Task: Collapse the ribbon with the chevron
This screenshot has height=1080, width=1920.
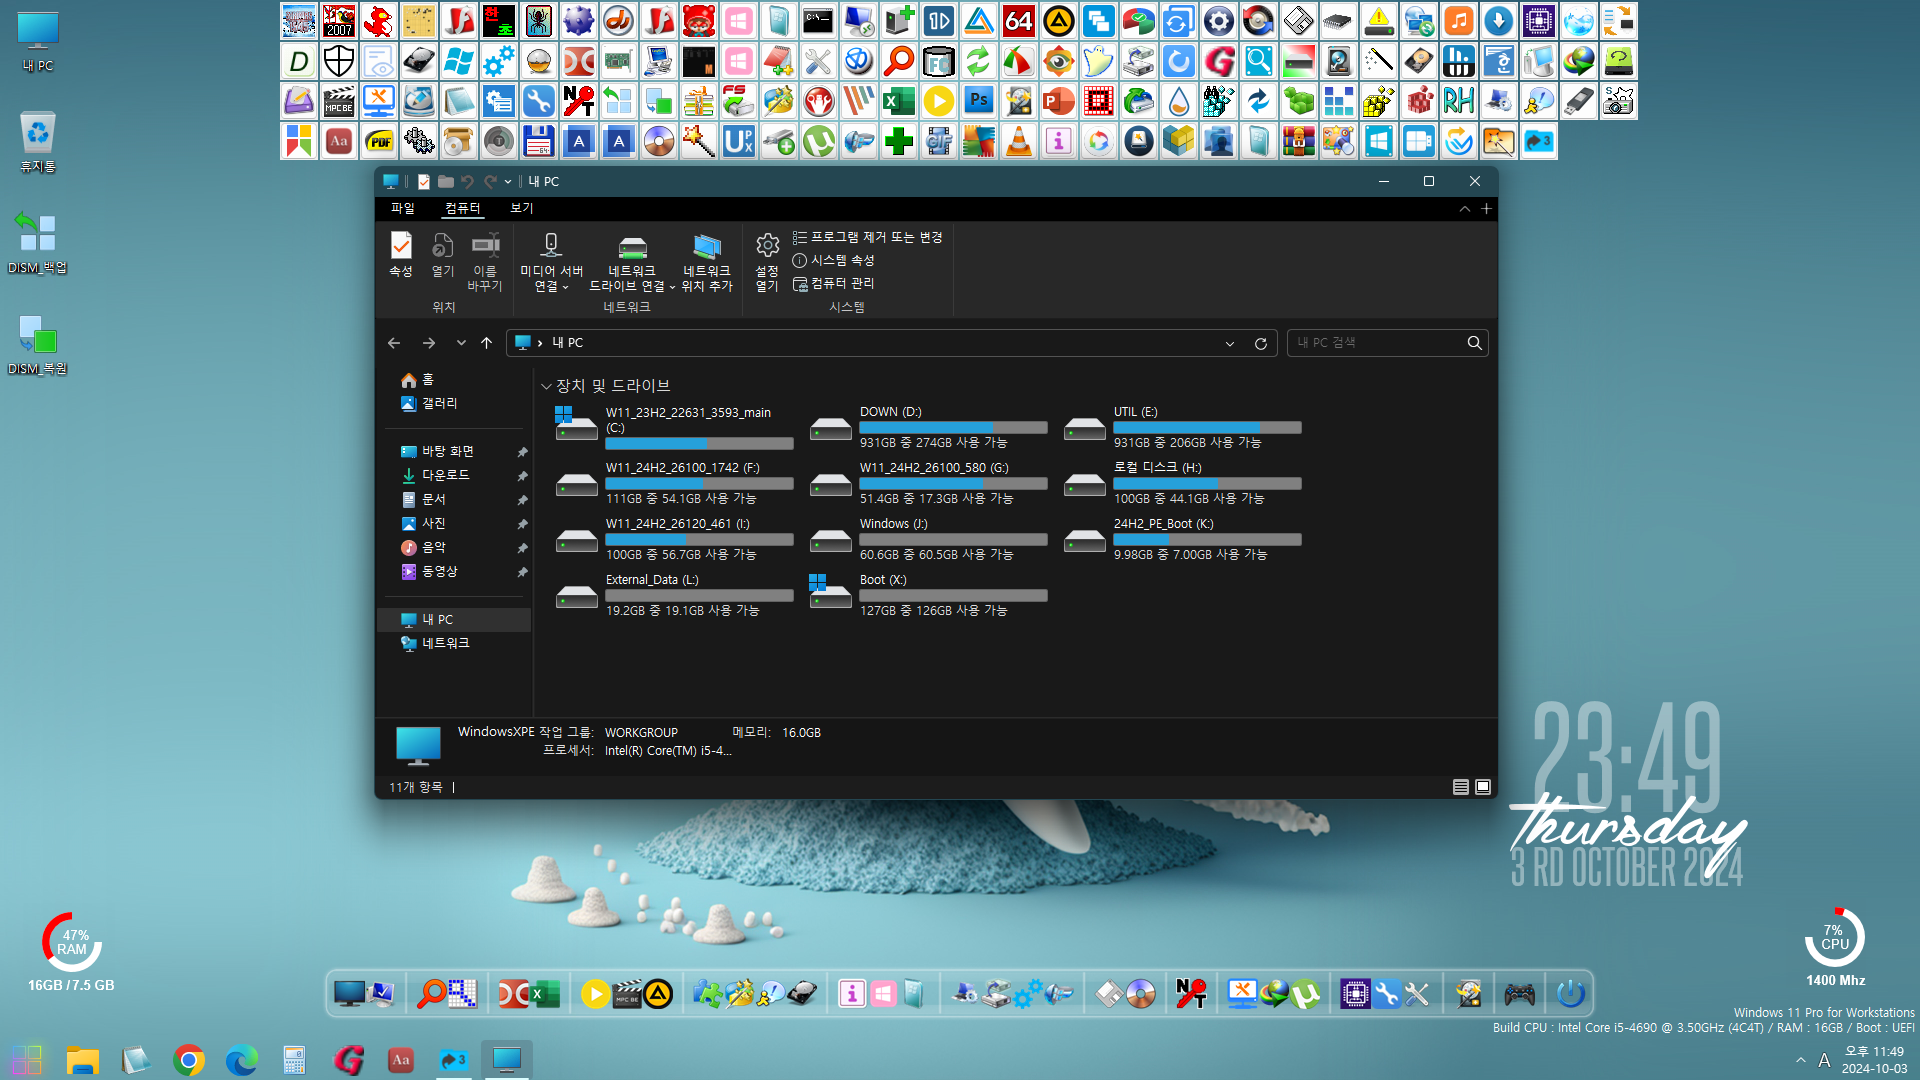Action: coord(1464,208)
